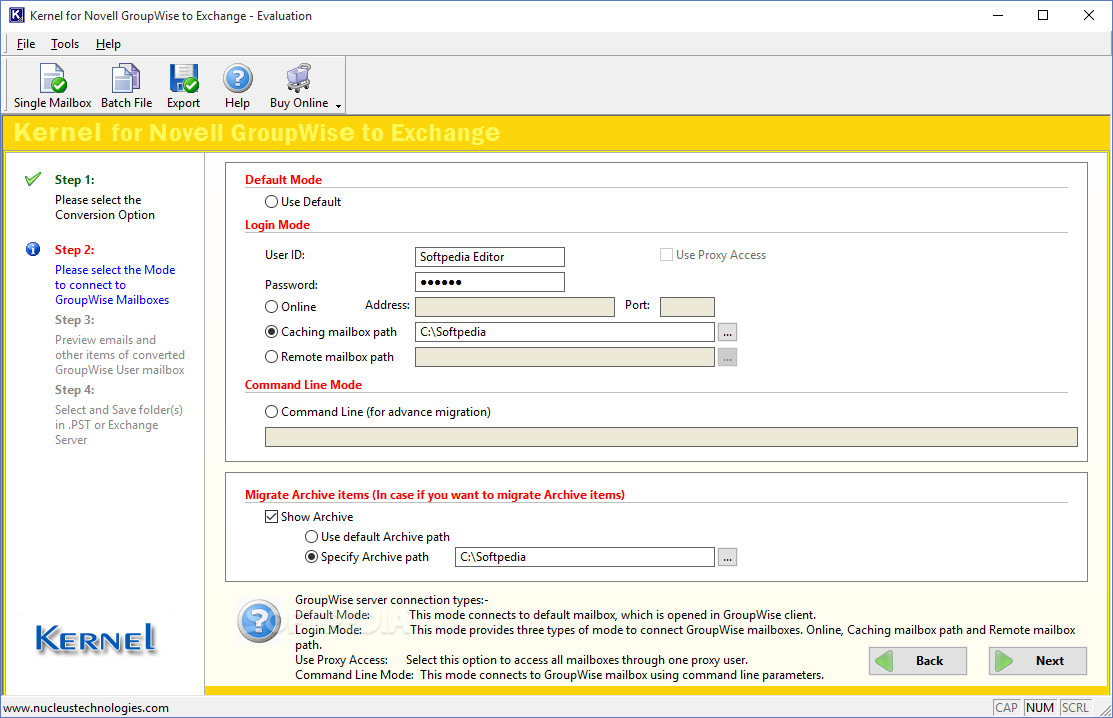
Task: Click the Specify Archive path text field
Action: coord(585,557)
